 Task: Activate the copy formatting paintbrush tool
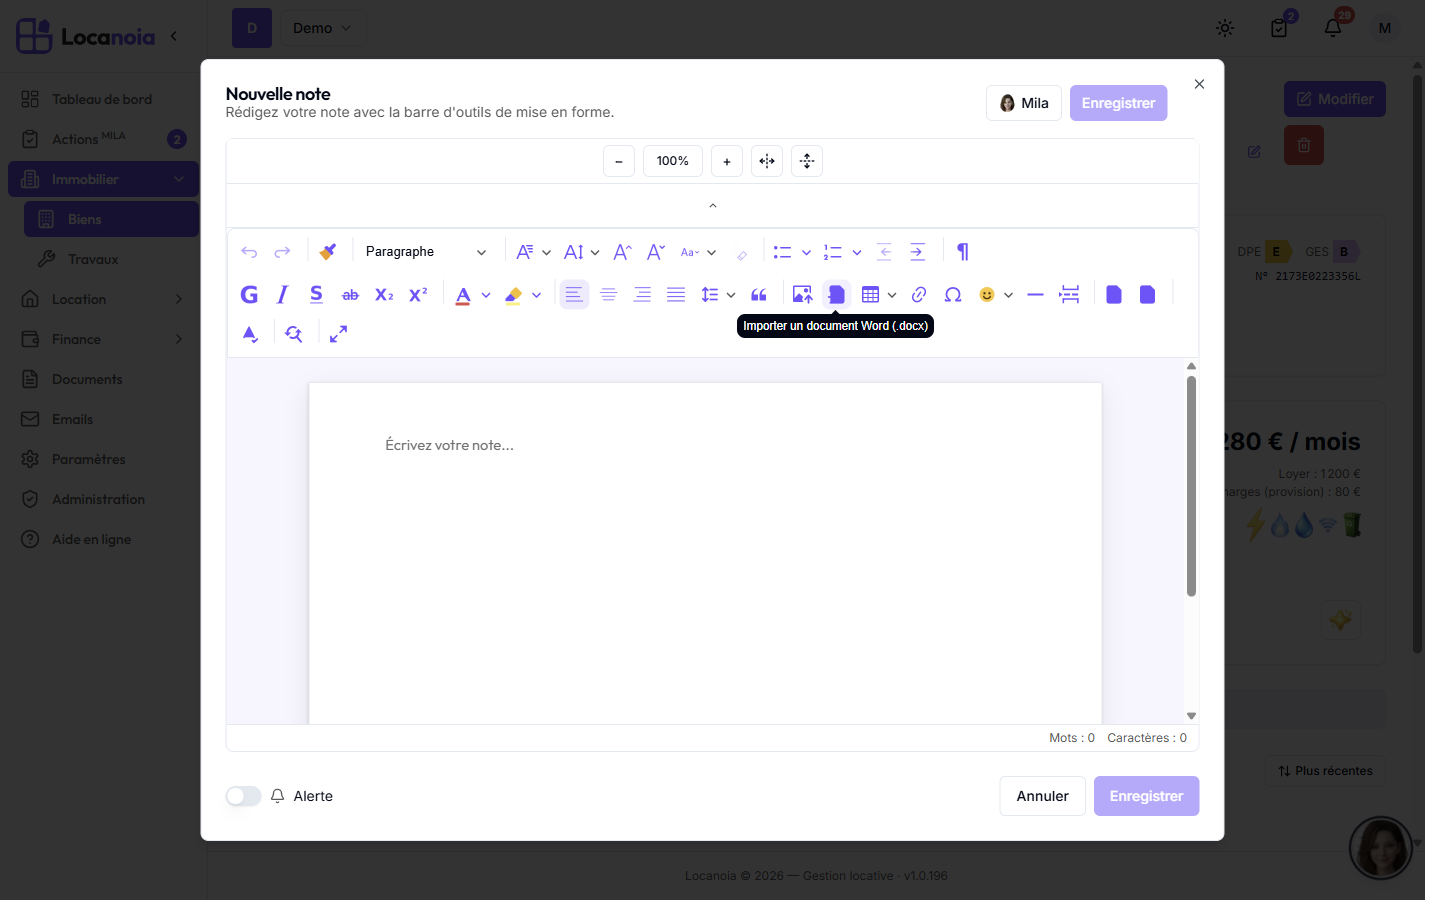click(x=328, y=252)
